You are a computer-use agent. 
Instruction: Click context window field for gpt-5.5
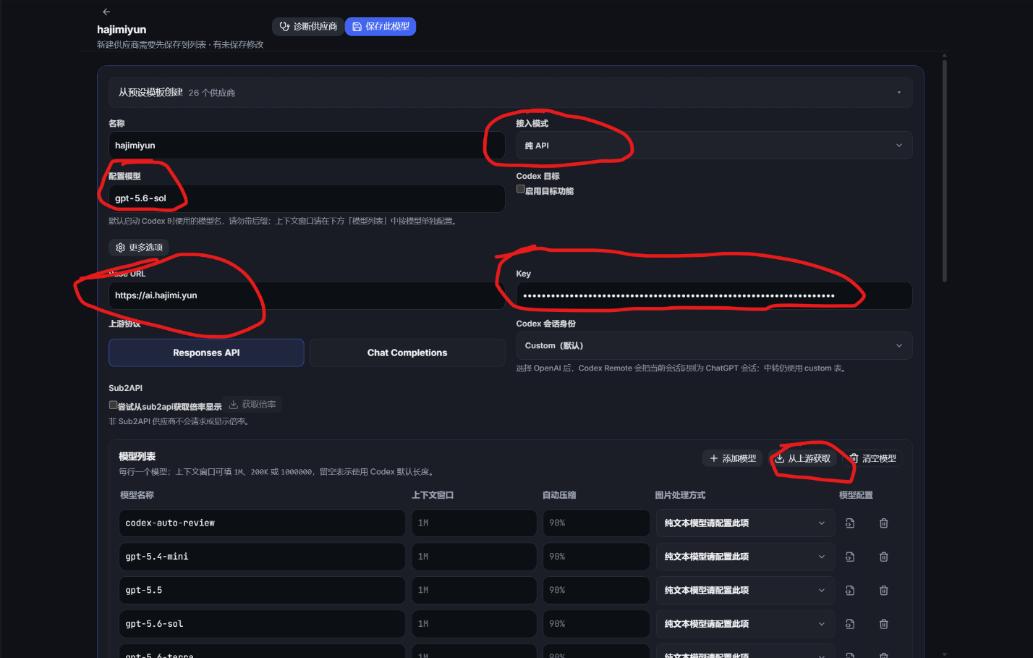coord(474,590)
